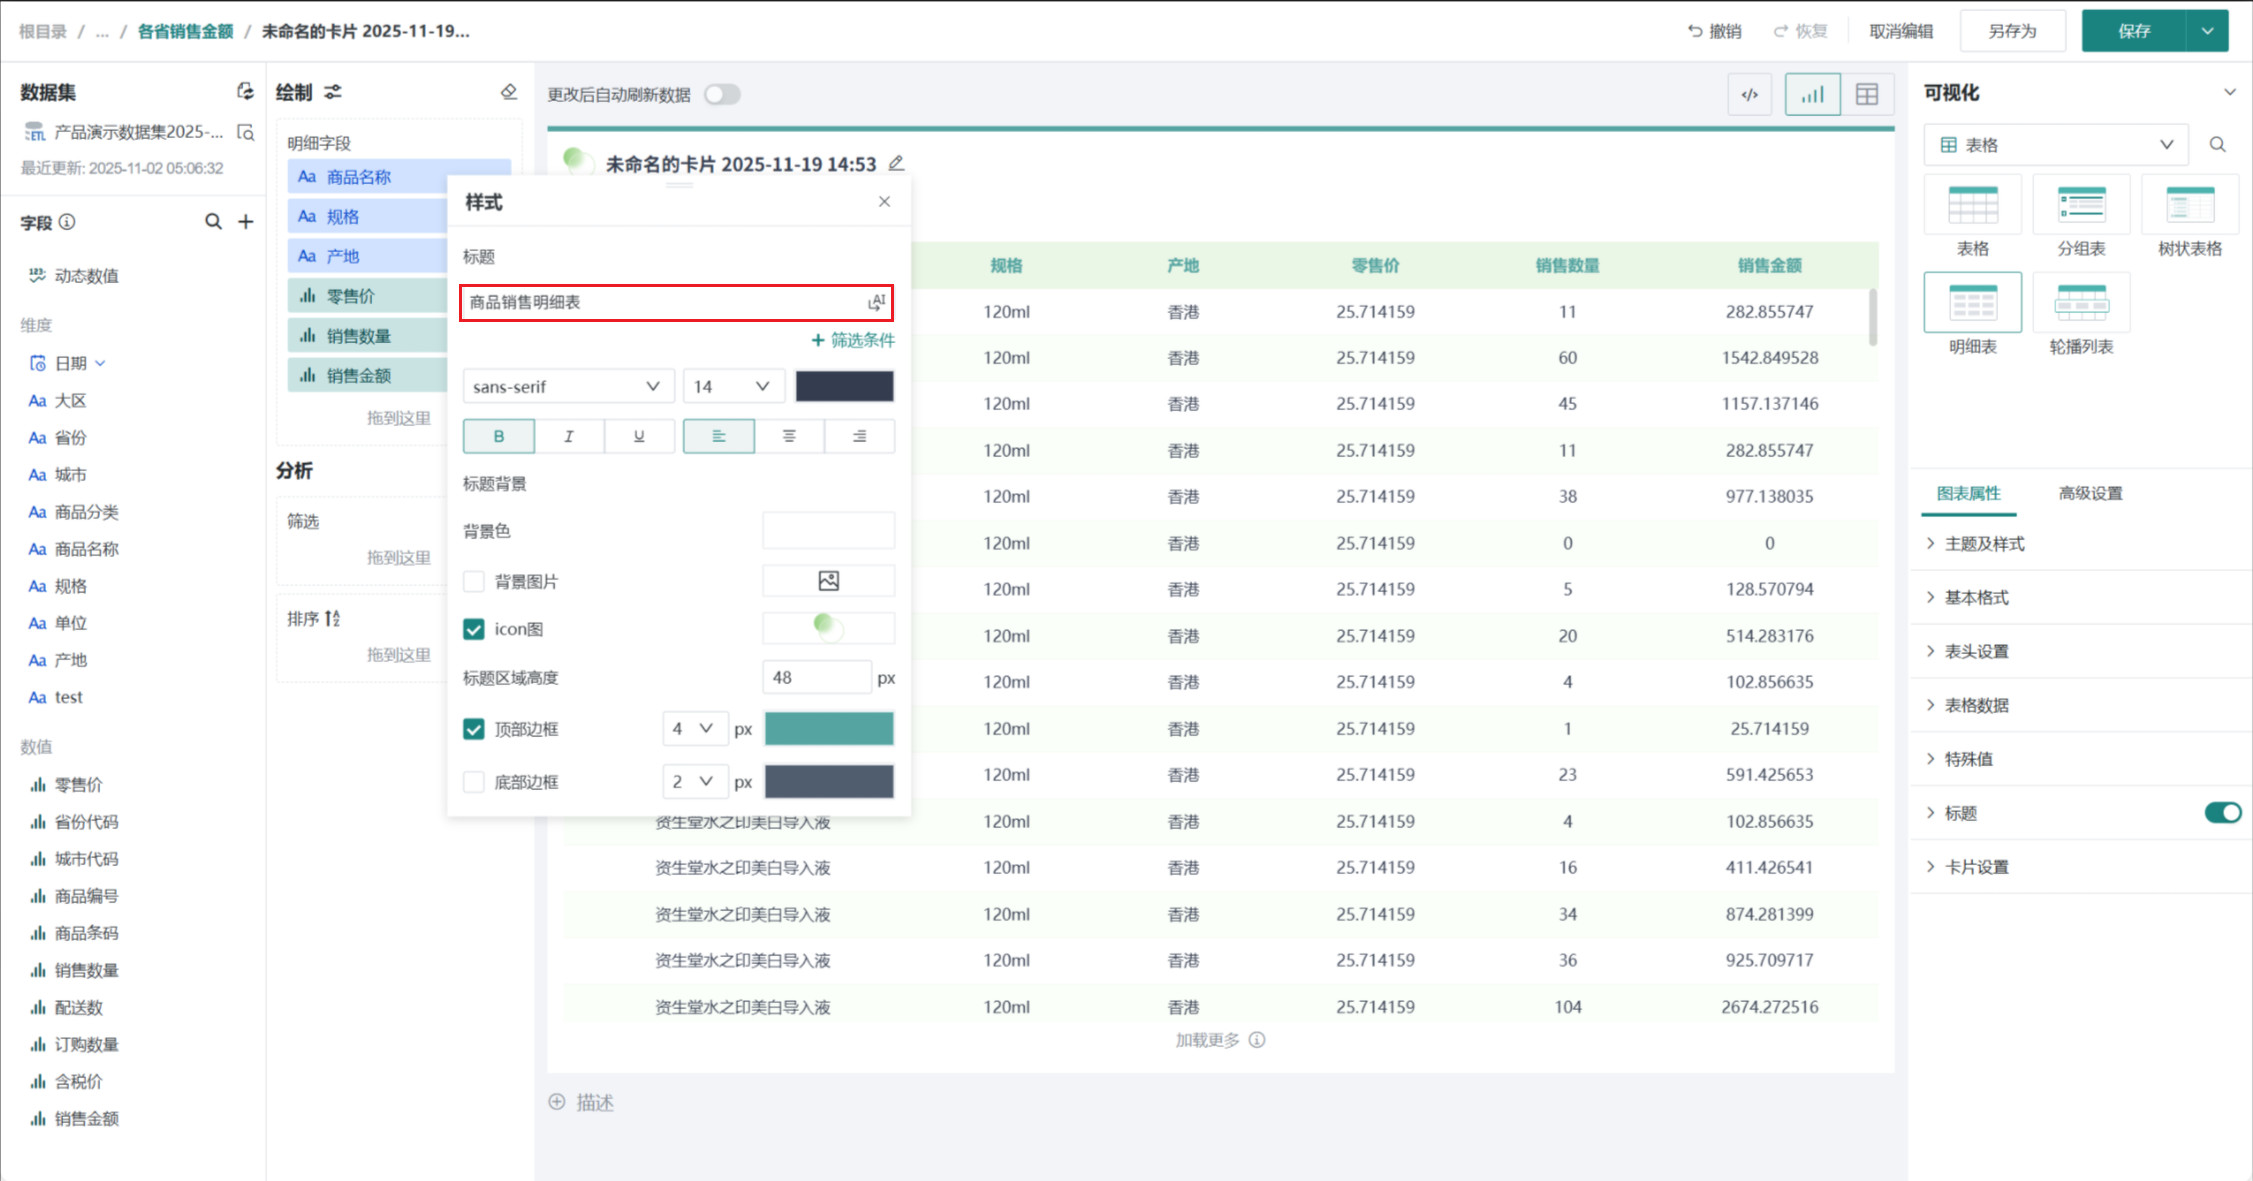Click the 另存为 button
Screen dimensions: 2253x1181
2012,31
